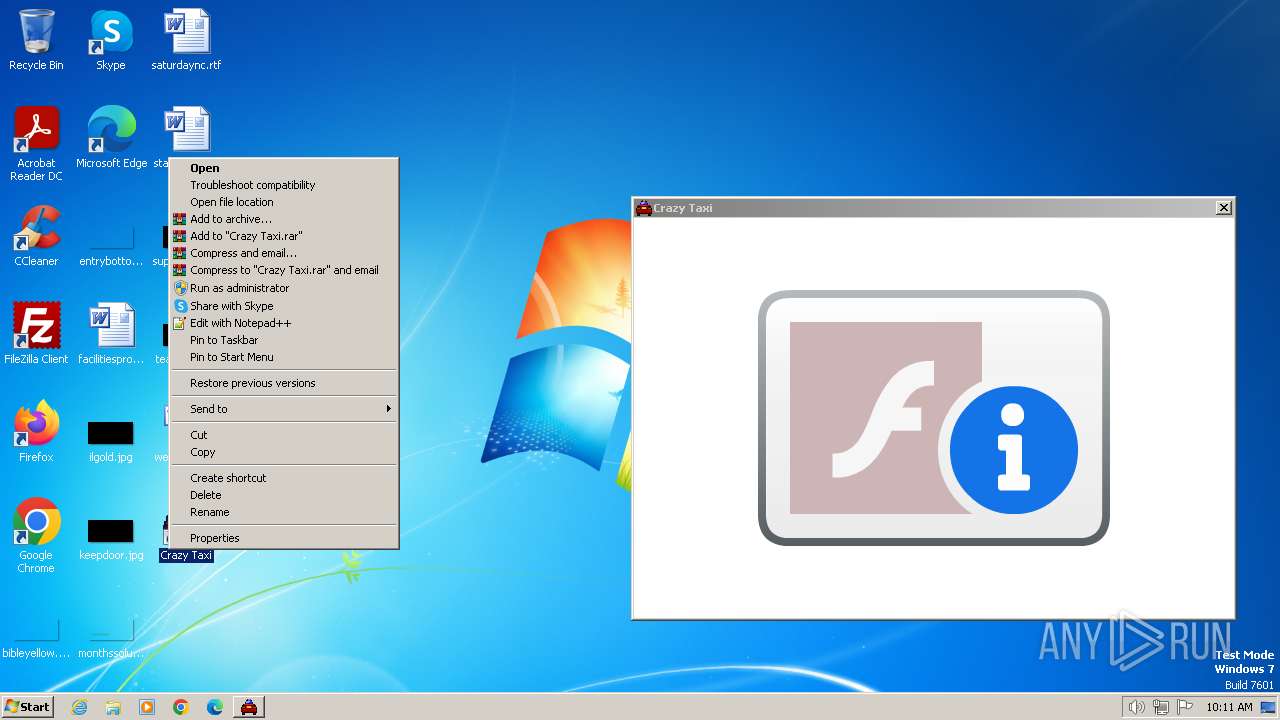The height and width of the screenshot is (720, 1280).
Task: Click the Crazy Taxi window title icon
Action: click(x=644, y=208)
